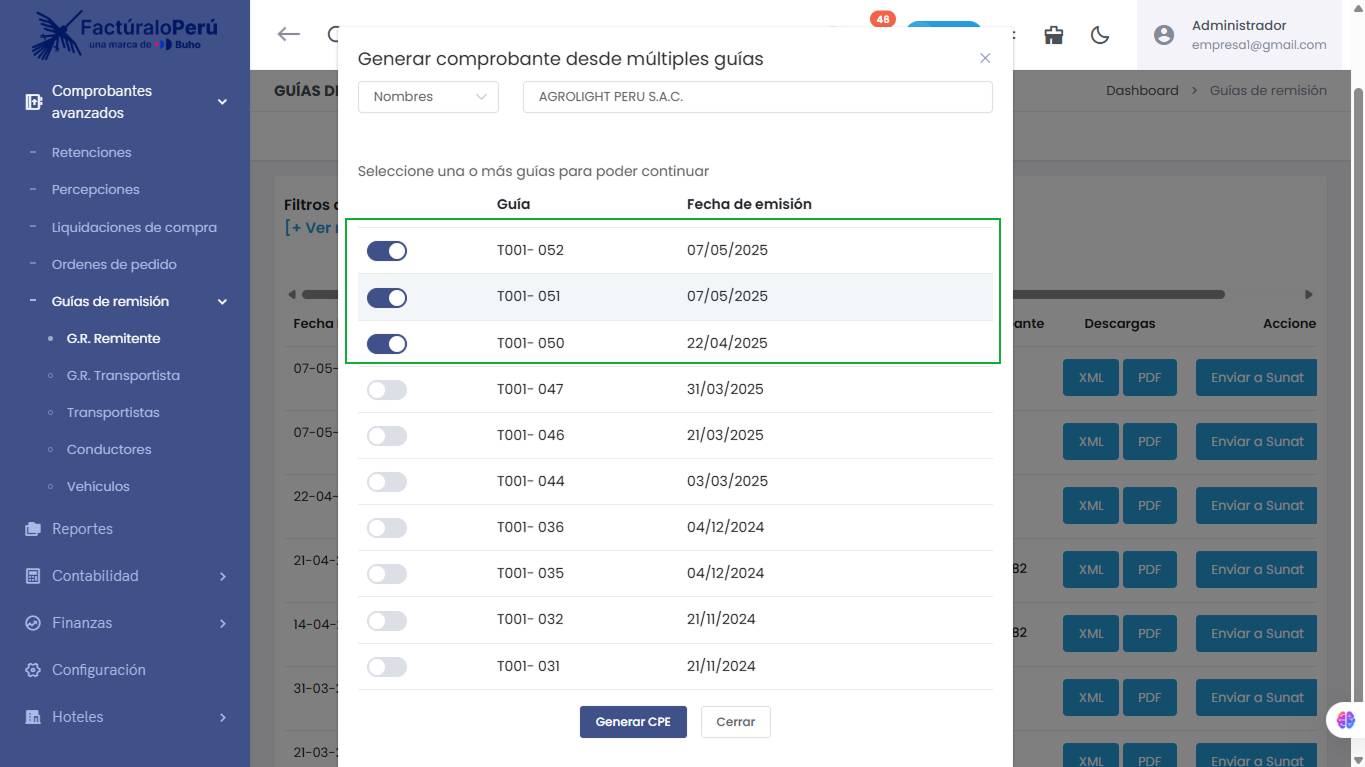Disable the toggle for guía T001- 052
The image size is (1365, 767).
(387, 251)
